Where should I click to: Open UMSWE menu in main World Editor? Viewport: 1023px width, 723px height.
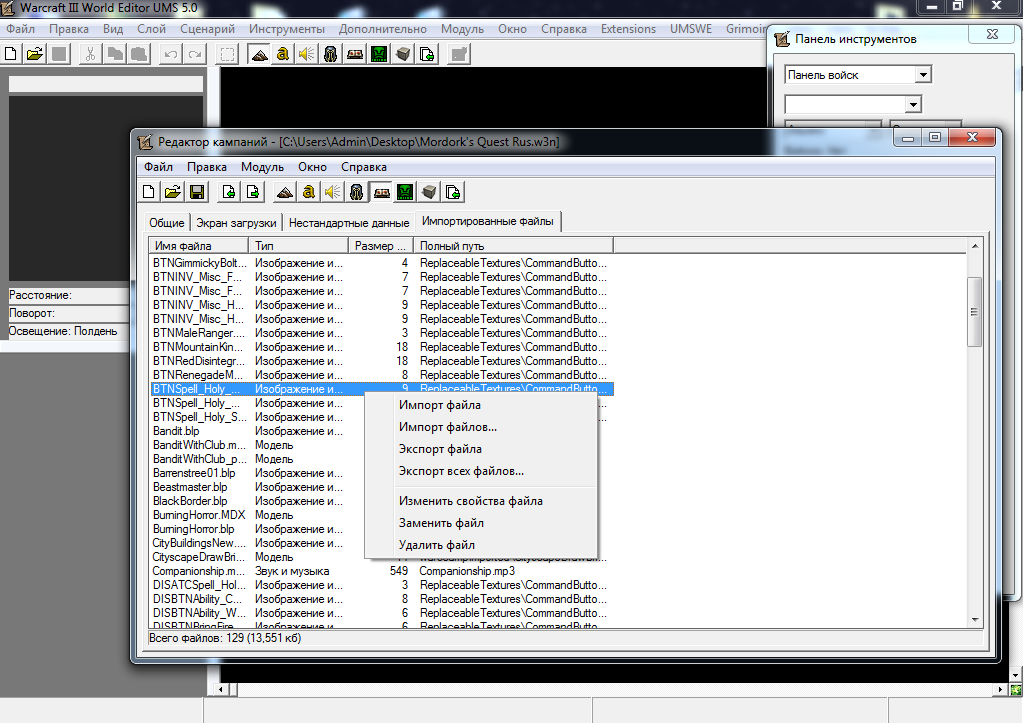point(690,29)
